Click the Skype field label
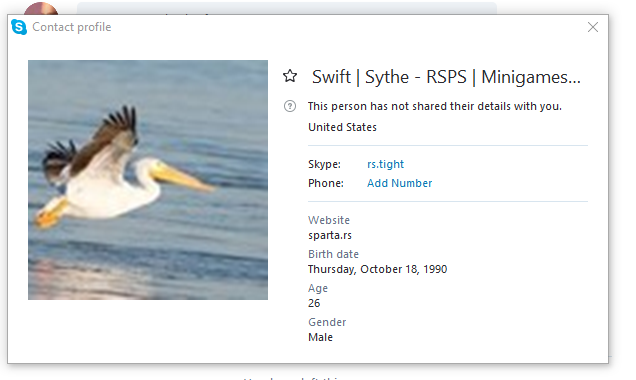636x380 pixels. (x=324, y=164)
